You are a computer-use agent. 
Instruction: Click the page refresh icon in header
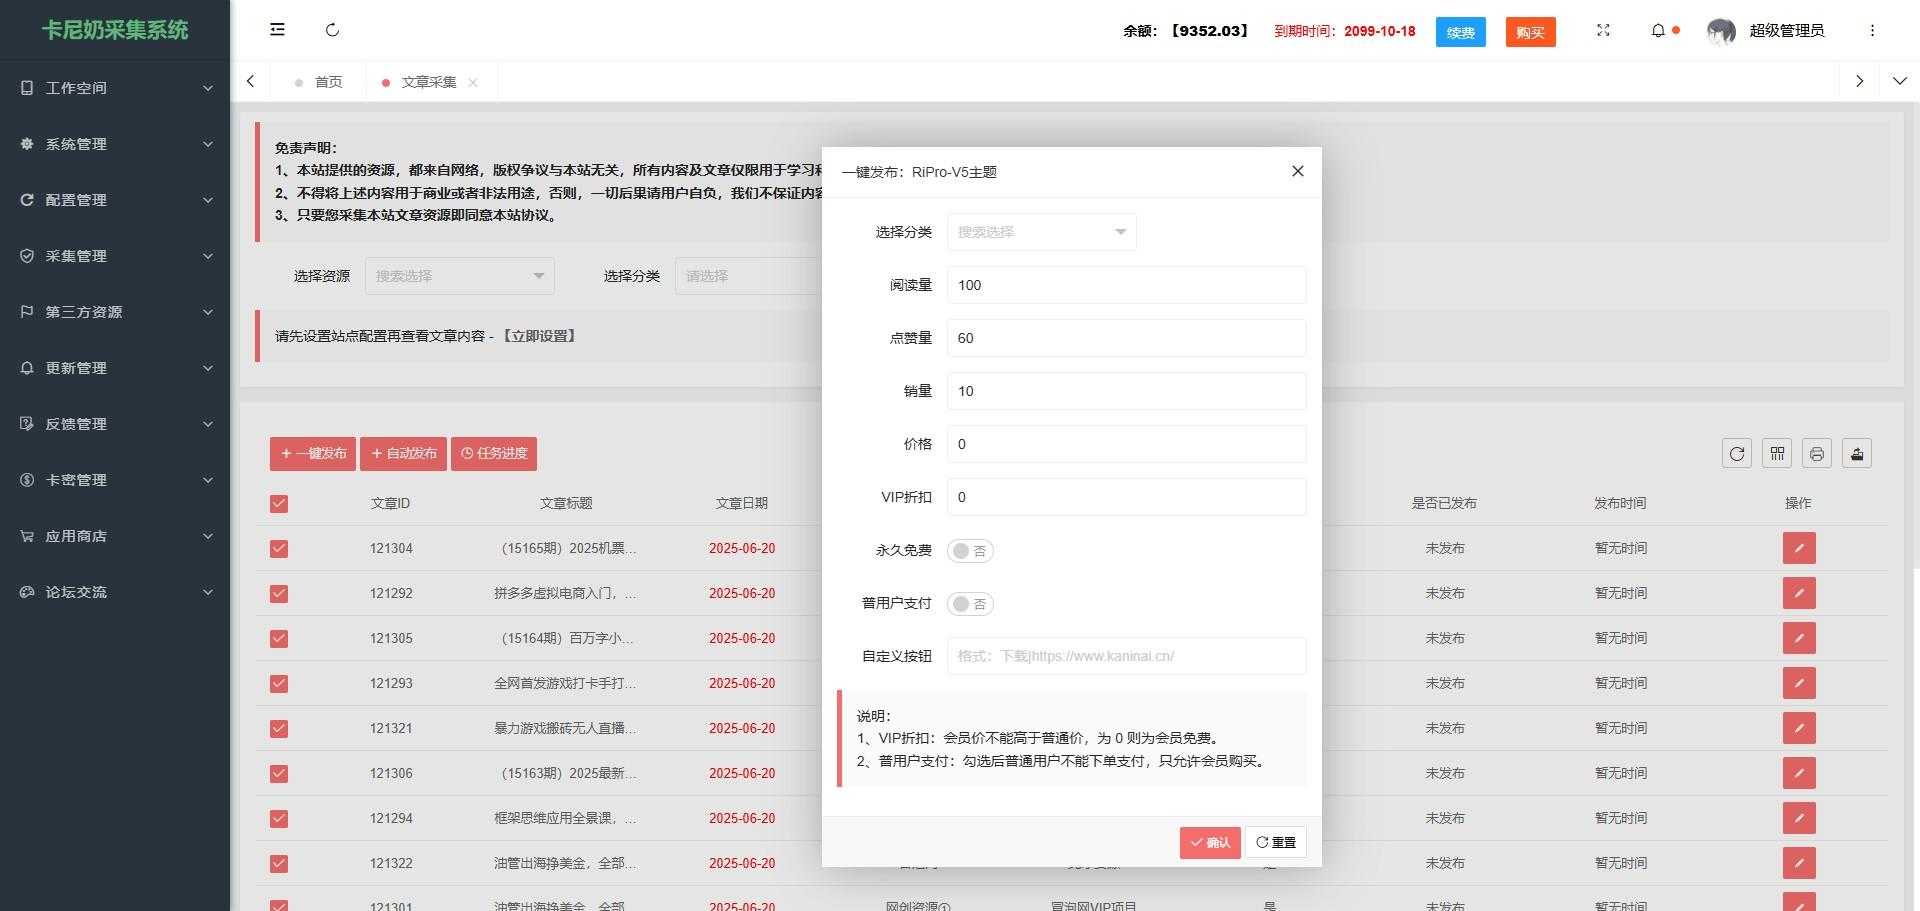pyautogui.click(x=333, y=30)
